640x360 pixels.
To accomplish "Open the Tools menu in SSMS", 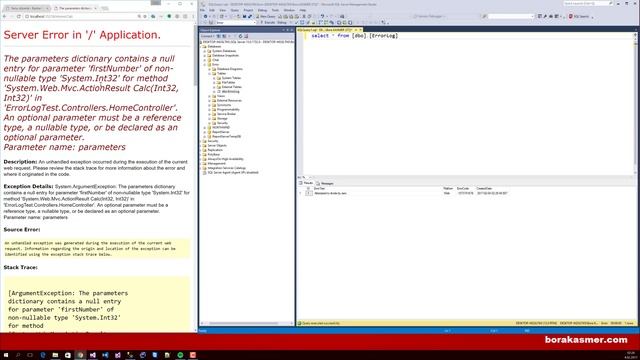I will (x=275, y=10).
